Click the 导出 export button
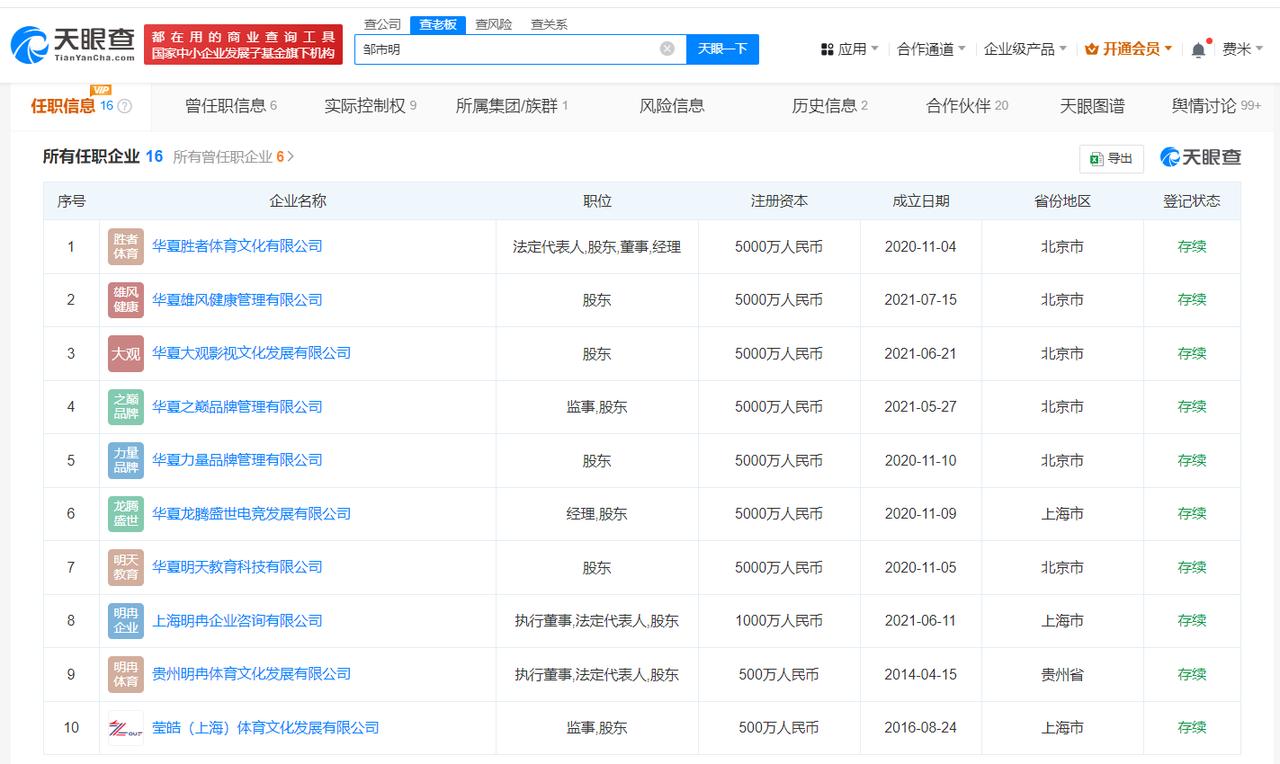Image resolution: width=1280 pixels, height=764 pixels. point(1111,158)
